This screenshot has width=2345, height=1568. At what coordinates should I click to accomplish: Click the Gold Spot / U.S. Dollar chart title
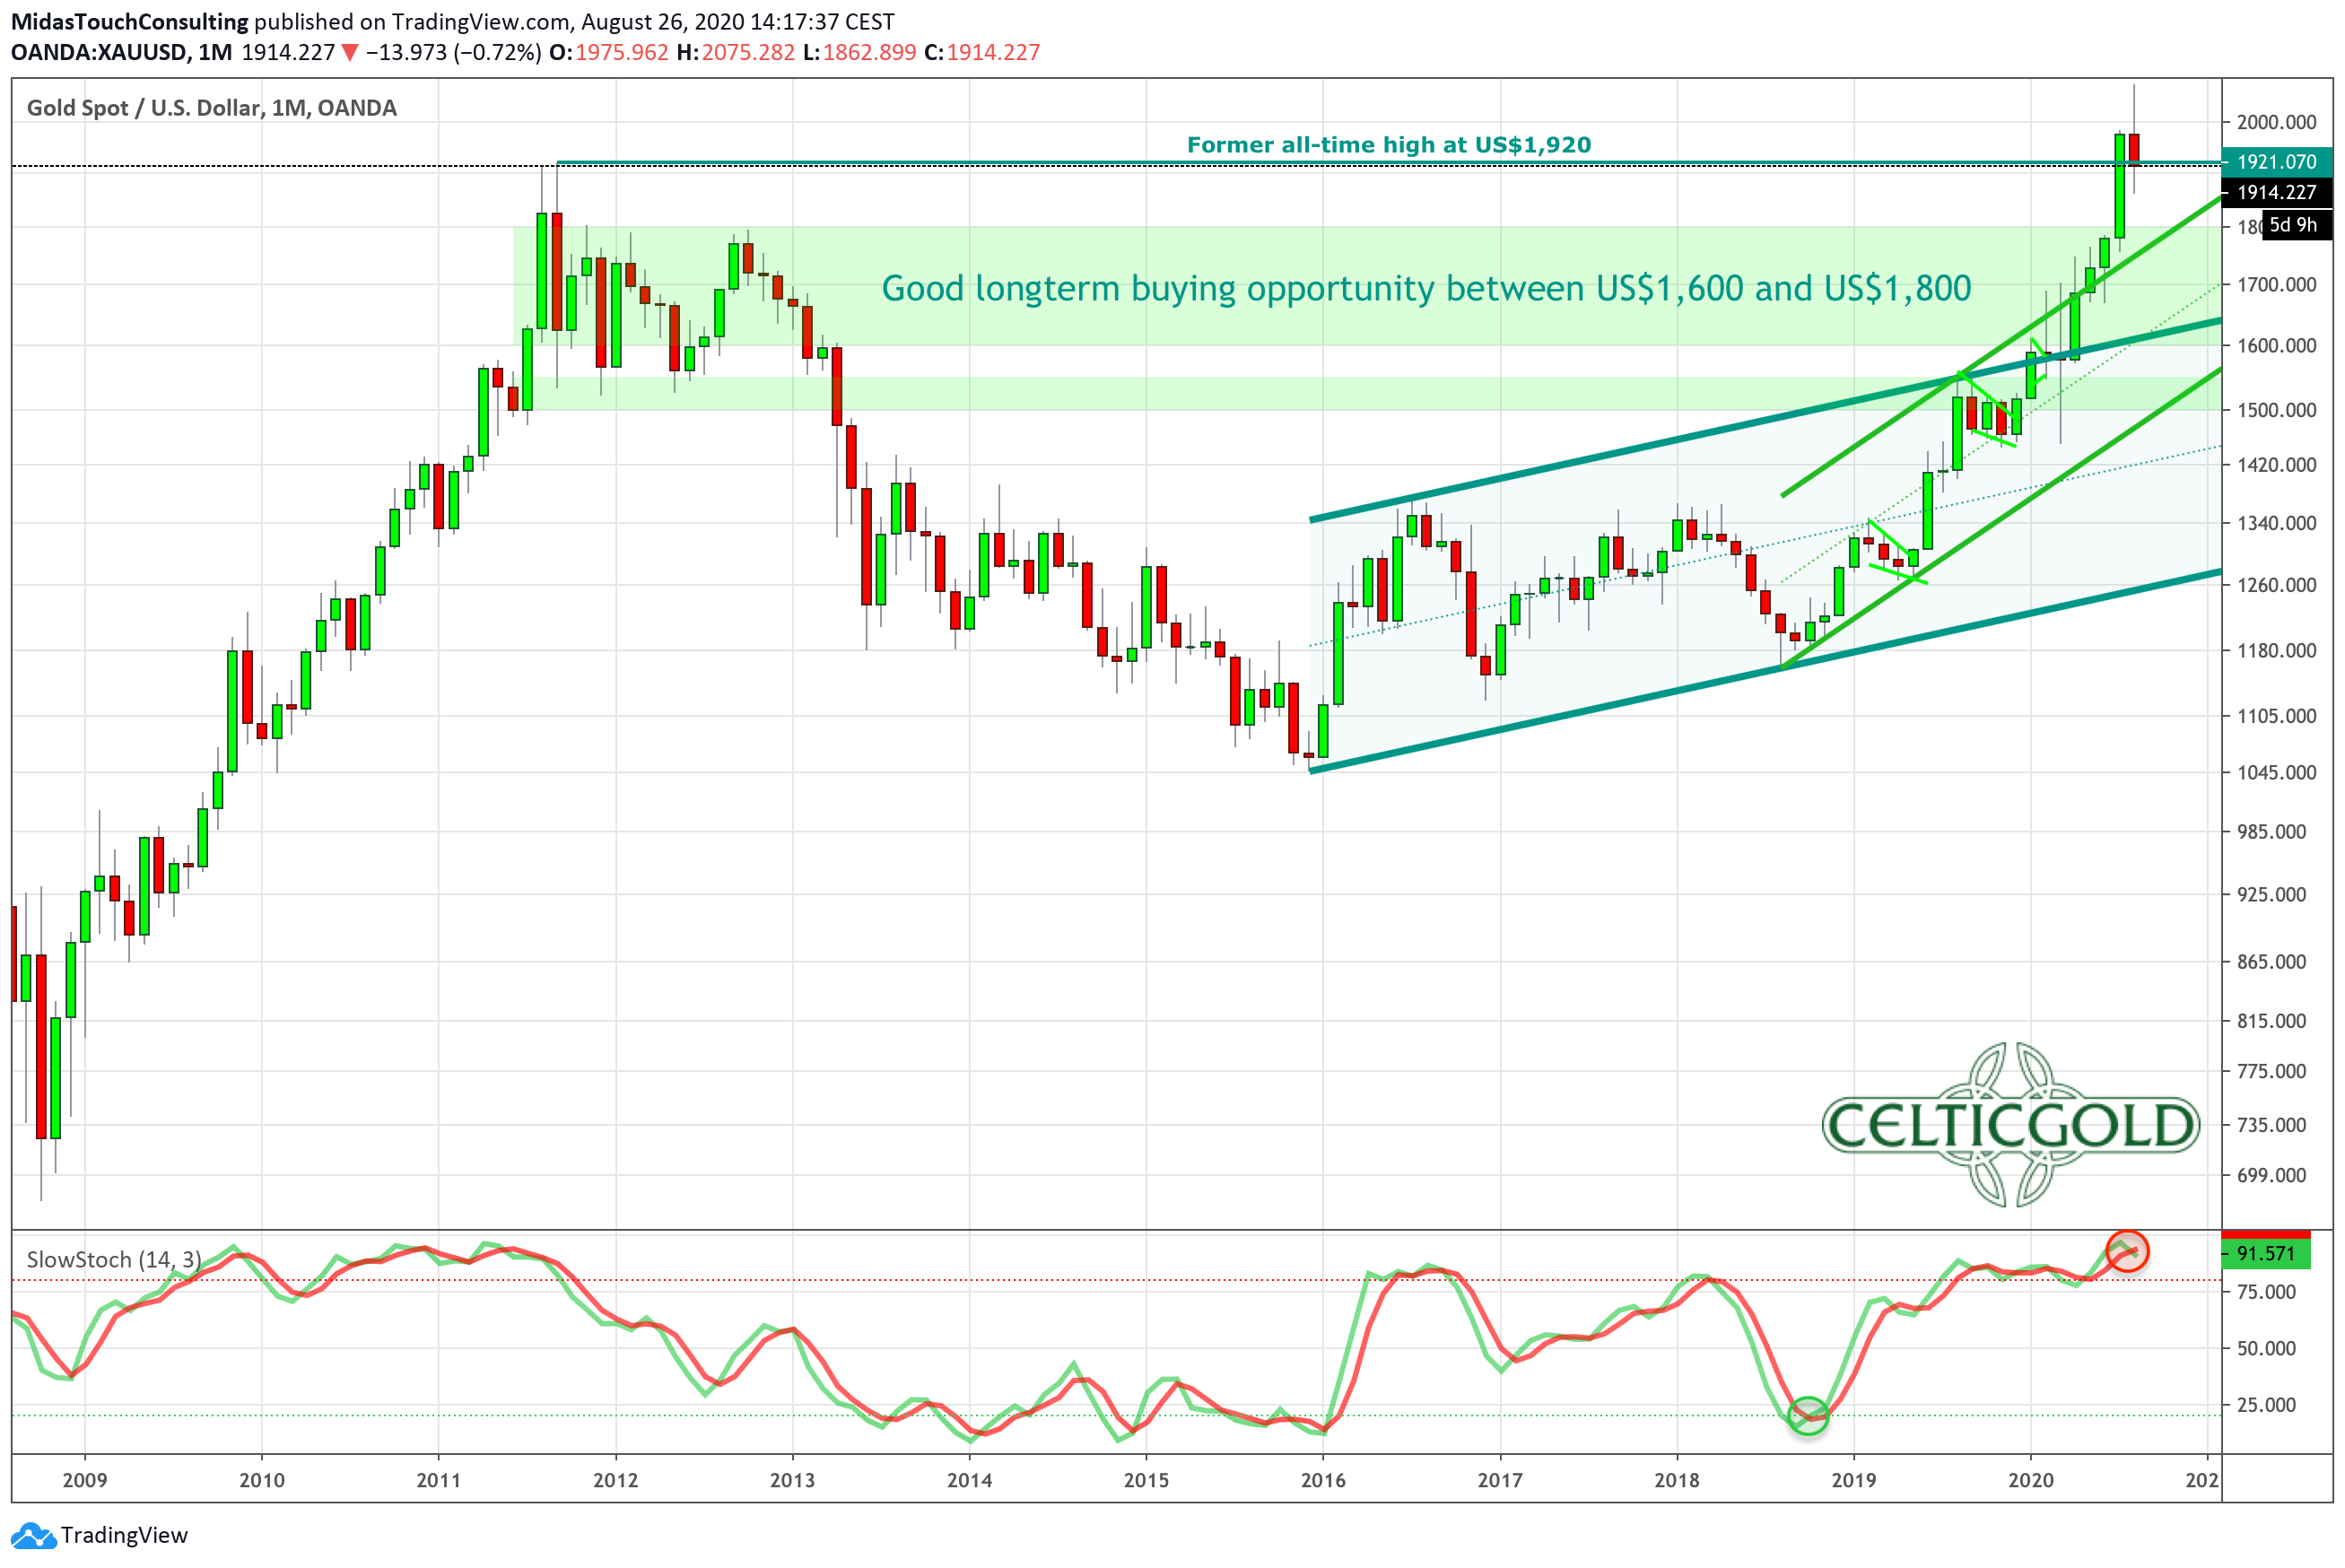(211, 108)
